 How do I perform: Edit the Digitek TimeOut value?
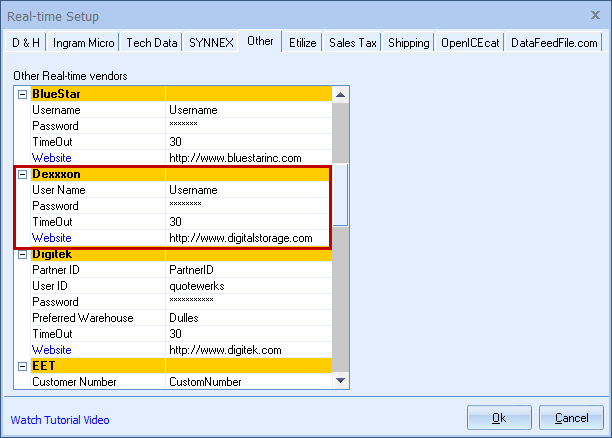click(x=249, y=334)
